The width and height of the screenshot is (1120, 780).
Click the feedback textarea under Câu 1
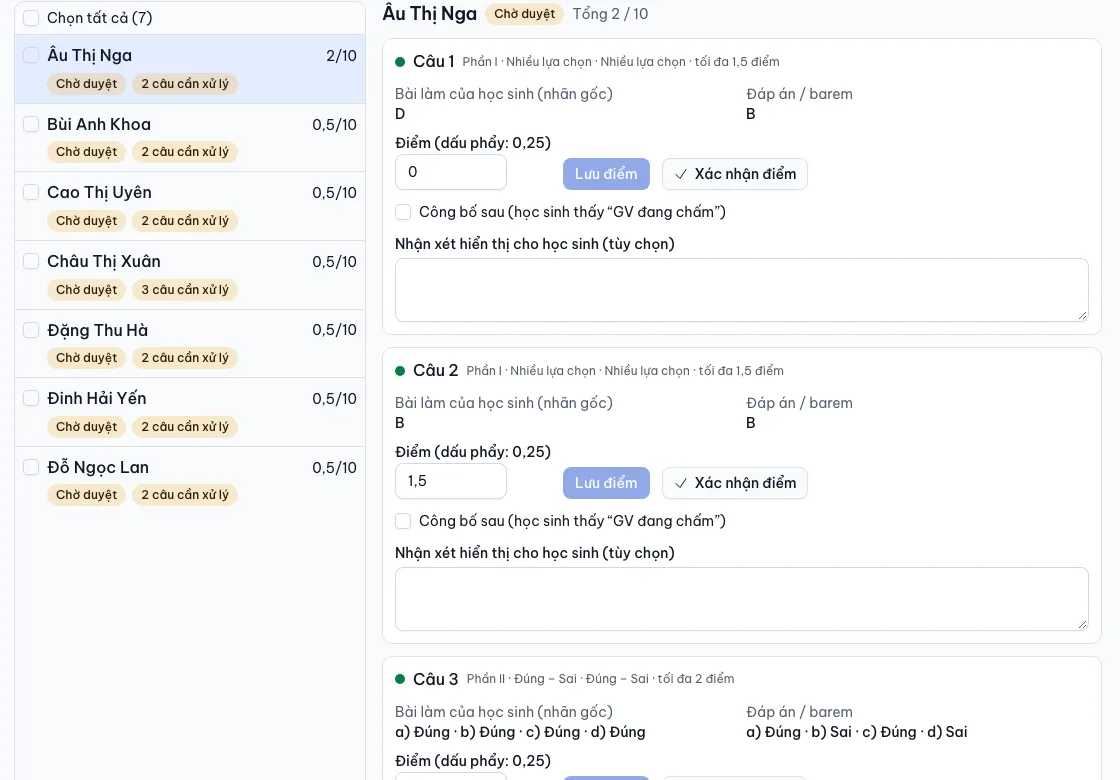[741, 290]
